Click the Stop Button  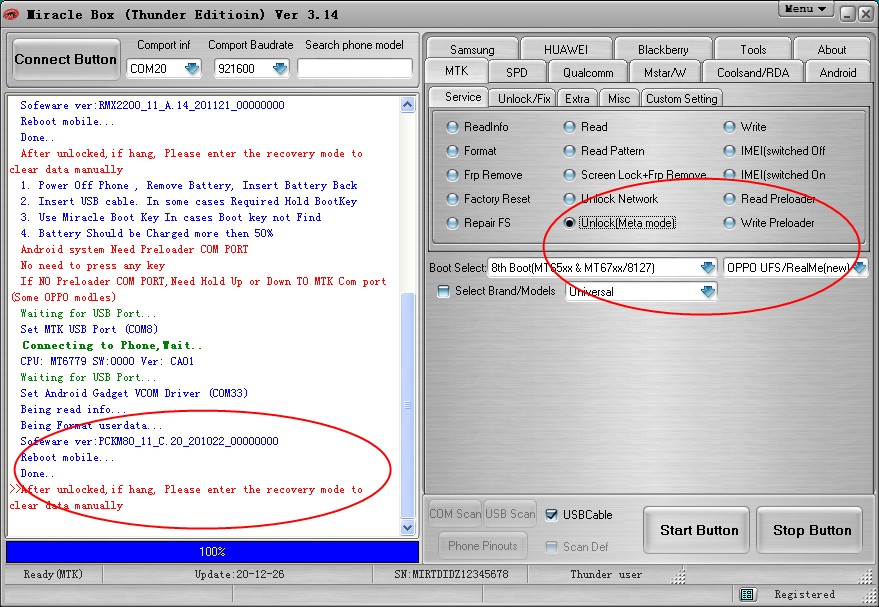809,530
